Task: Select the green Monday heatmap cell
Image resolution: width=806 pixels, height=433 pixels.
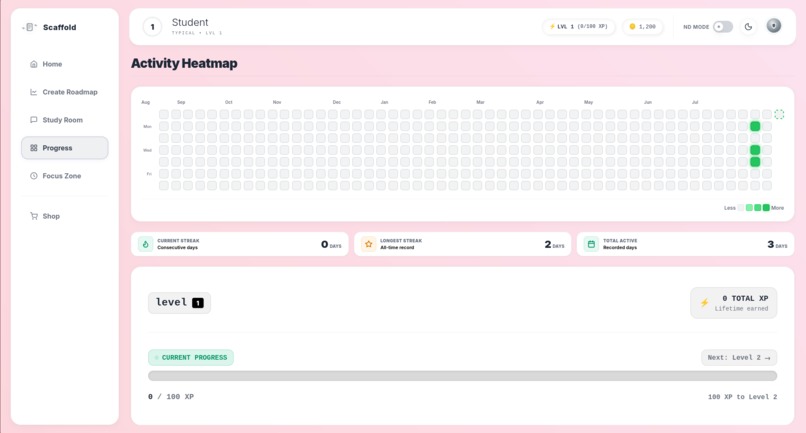Action: pyautogui.click(x=755, y=126)
